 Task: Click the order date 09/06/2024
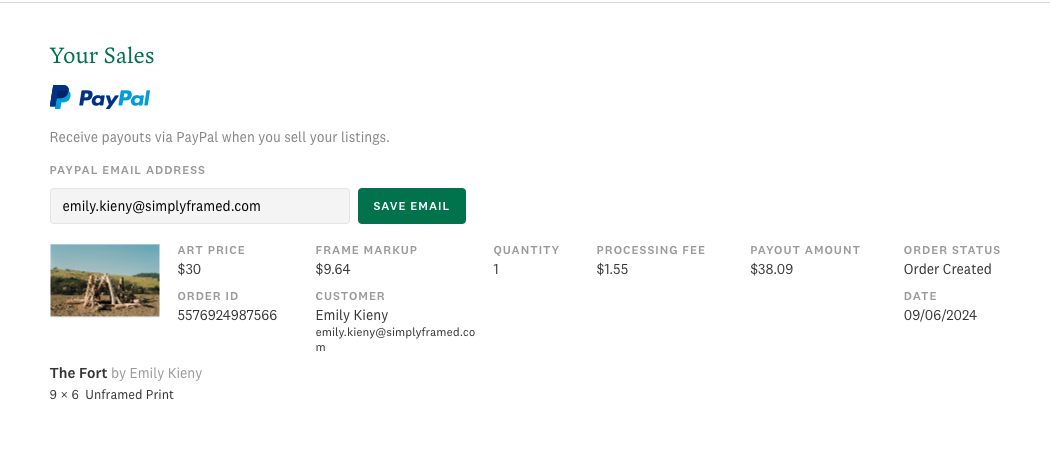tap(940, 315)
